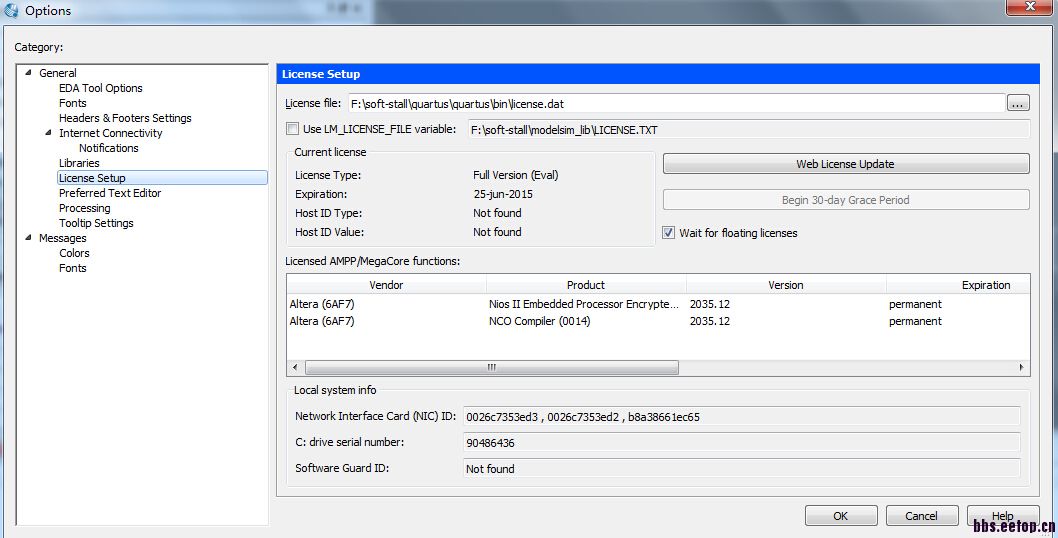Viewport: 1058px width, 538px height.
Task: Open Preferred Text Editor settings
Action: click(110, 193)
